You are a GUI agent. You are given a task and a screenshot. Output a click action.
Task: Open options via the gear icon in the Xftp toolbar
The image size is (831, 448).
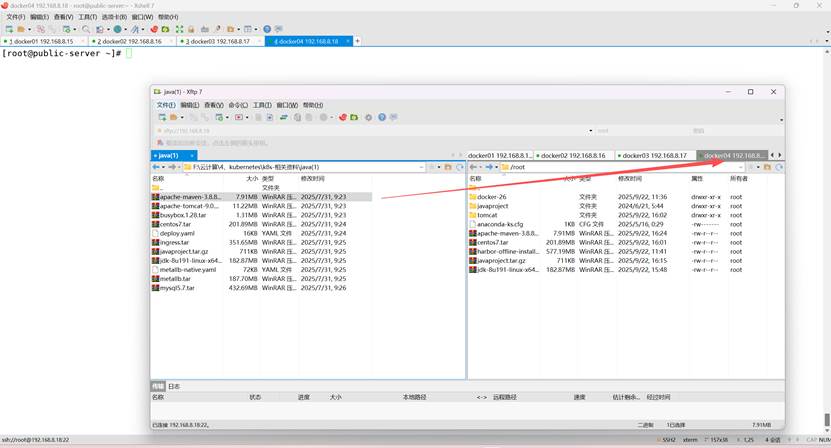coord(369,117)
